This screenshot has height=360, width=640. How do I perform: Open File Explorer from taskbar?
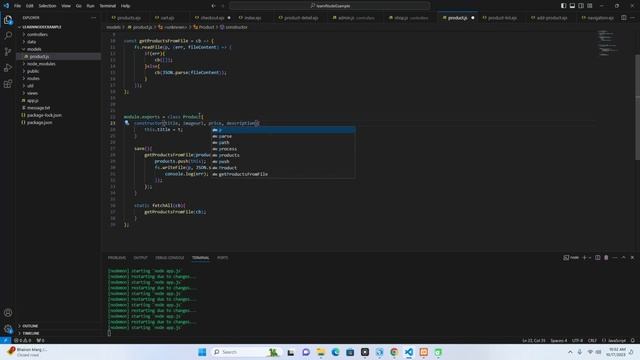click(321, 352)
